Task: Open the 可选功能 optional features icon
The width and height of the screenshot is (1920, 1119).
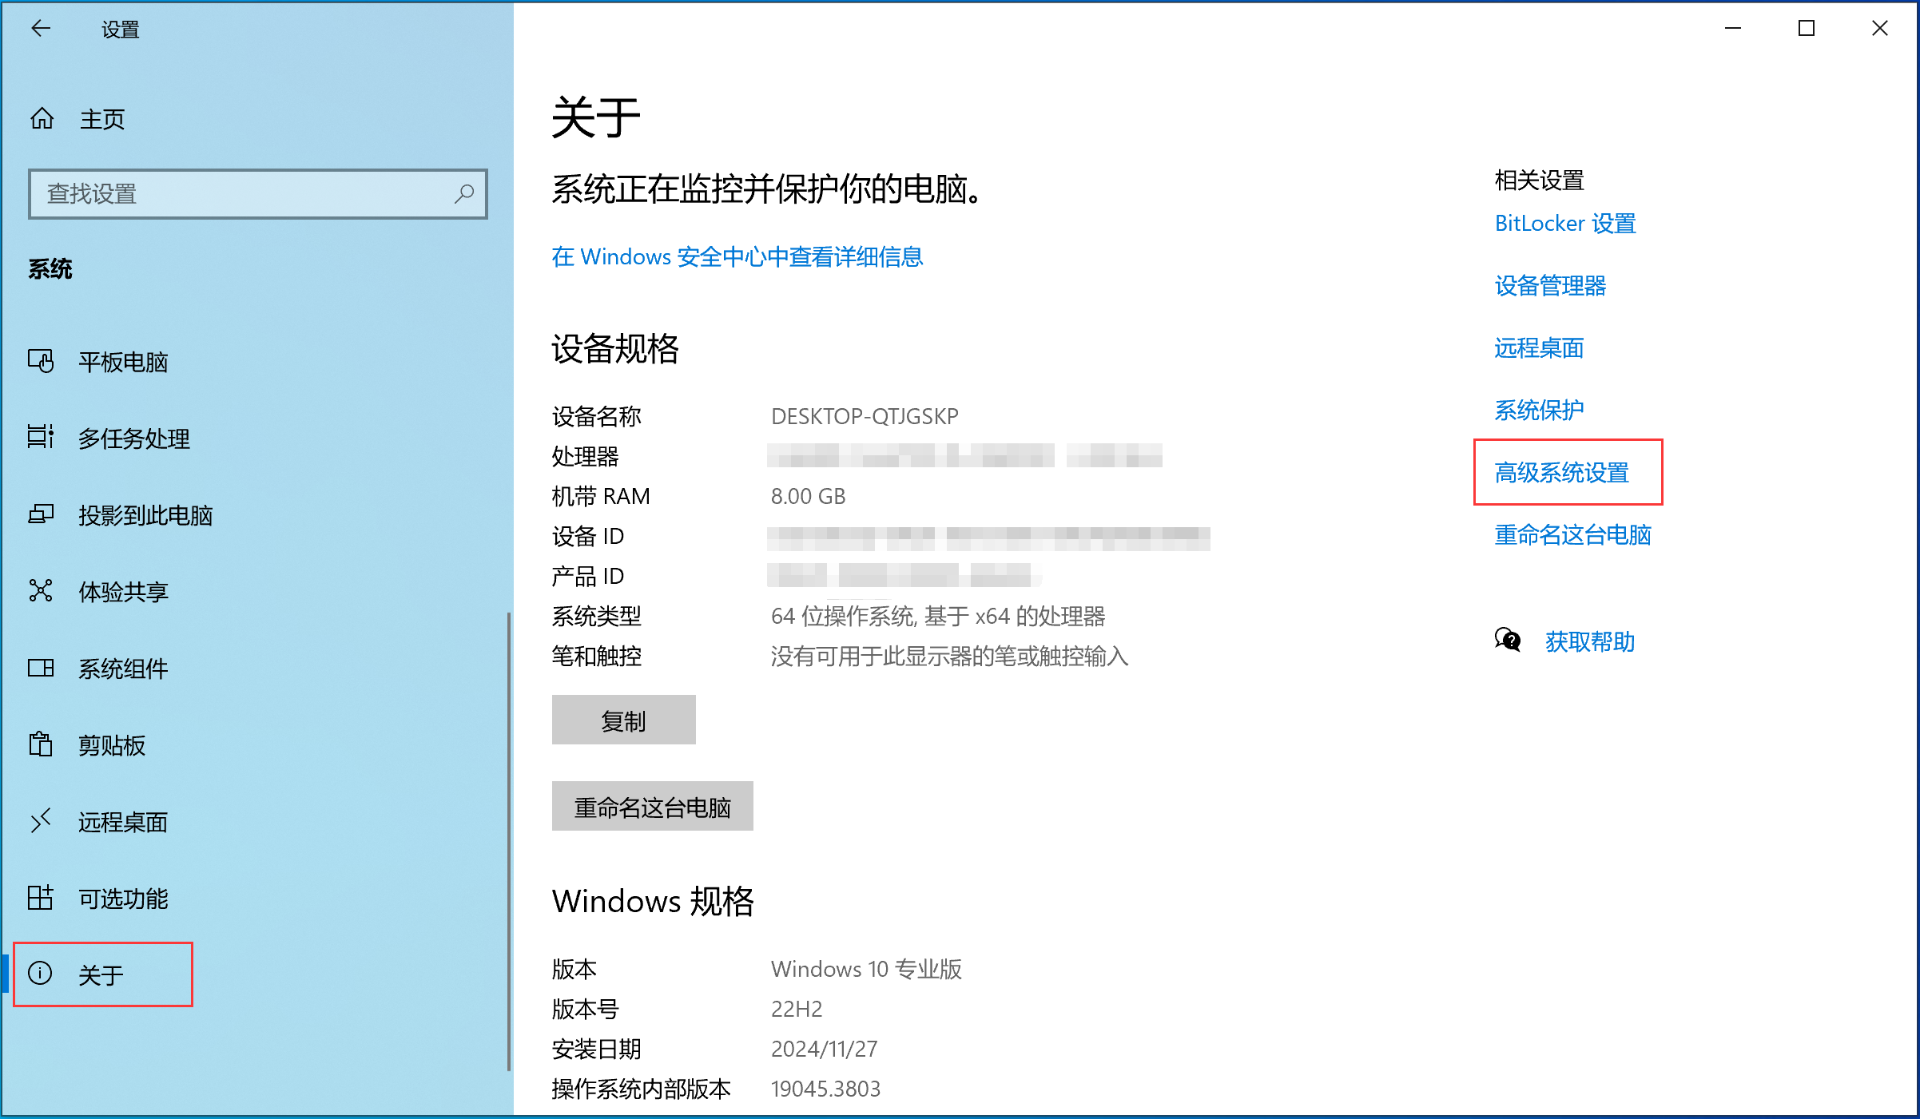Action: click(41, 898)
